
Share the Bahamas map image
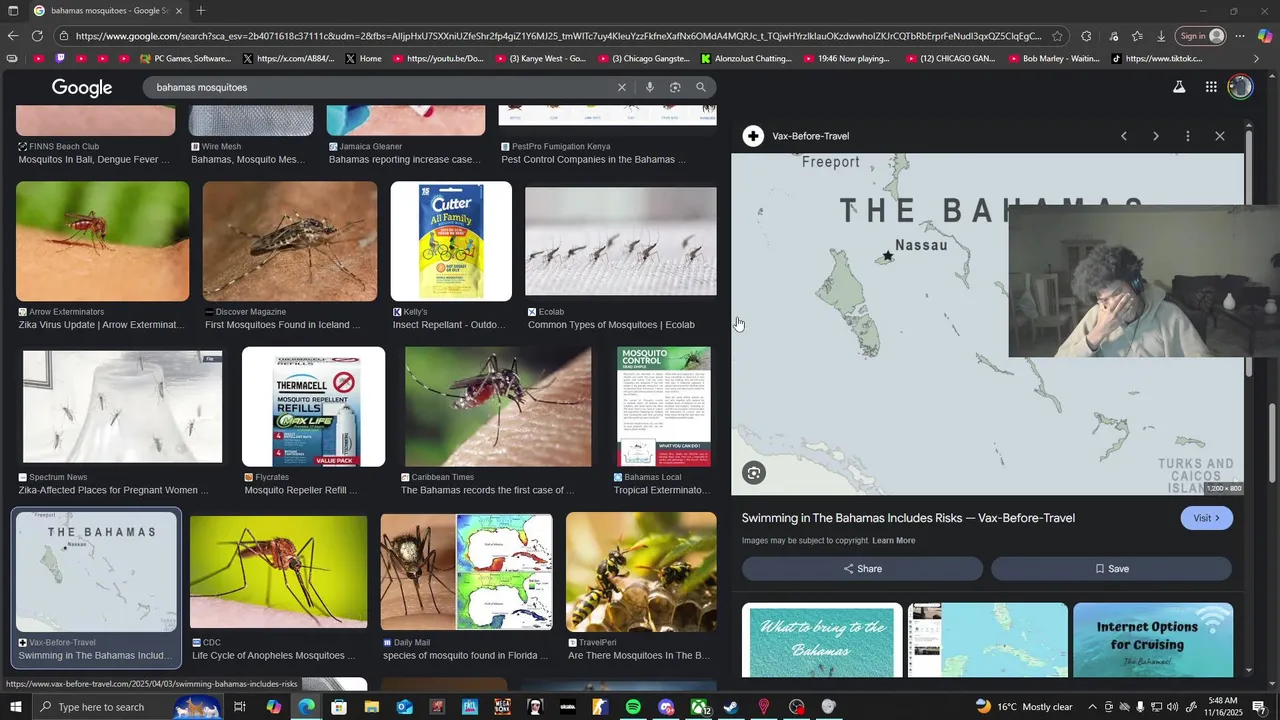click(x=862, y=569)
